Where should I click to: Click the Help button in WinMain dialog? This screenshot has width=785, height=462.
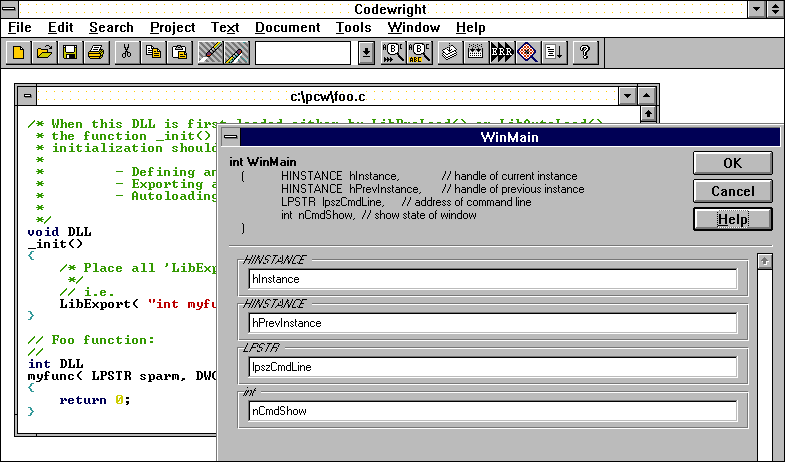(732, 219)
